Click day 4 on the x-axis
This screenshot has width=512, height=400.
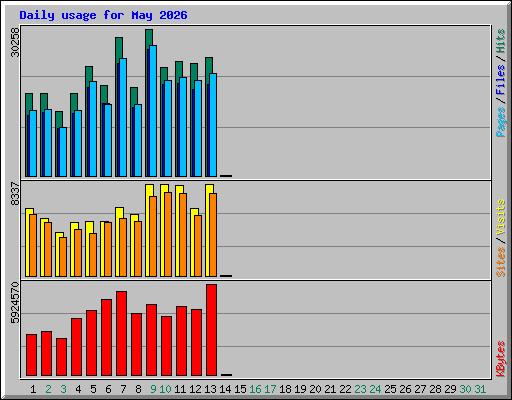click(x=78, y=389)
